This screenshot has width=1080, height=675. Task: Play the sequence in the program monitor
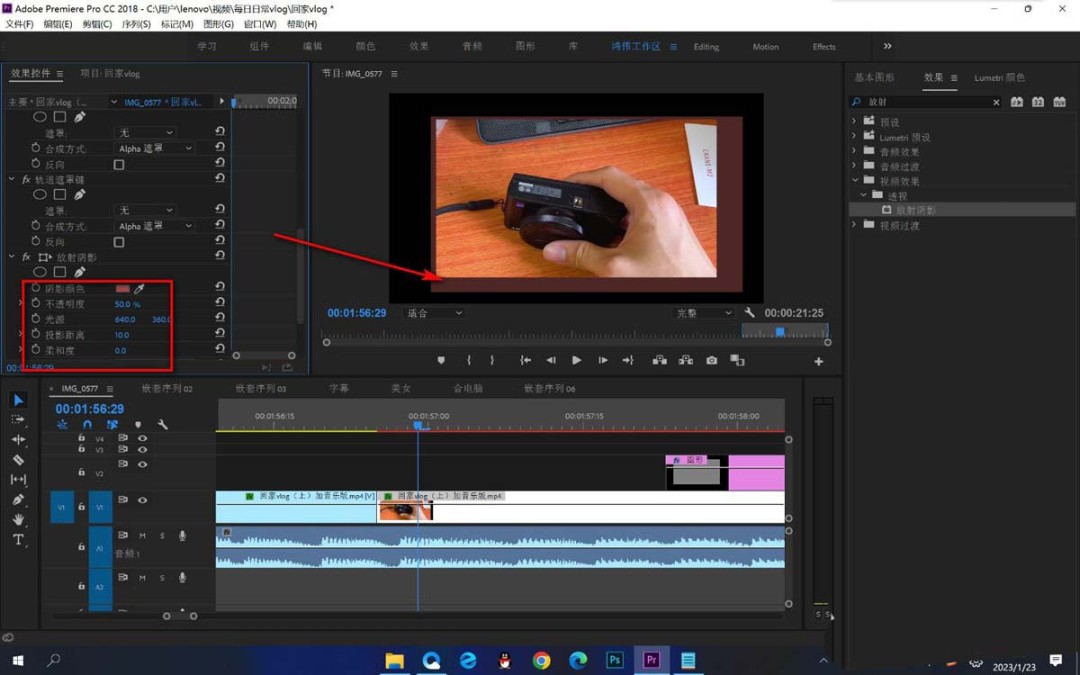(577, 360)
